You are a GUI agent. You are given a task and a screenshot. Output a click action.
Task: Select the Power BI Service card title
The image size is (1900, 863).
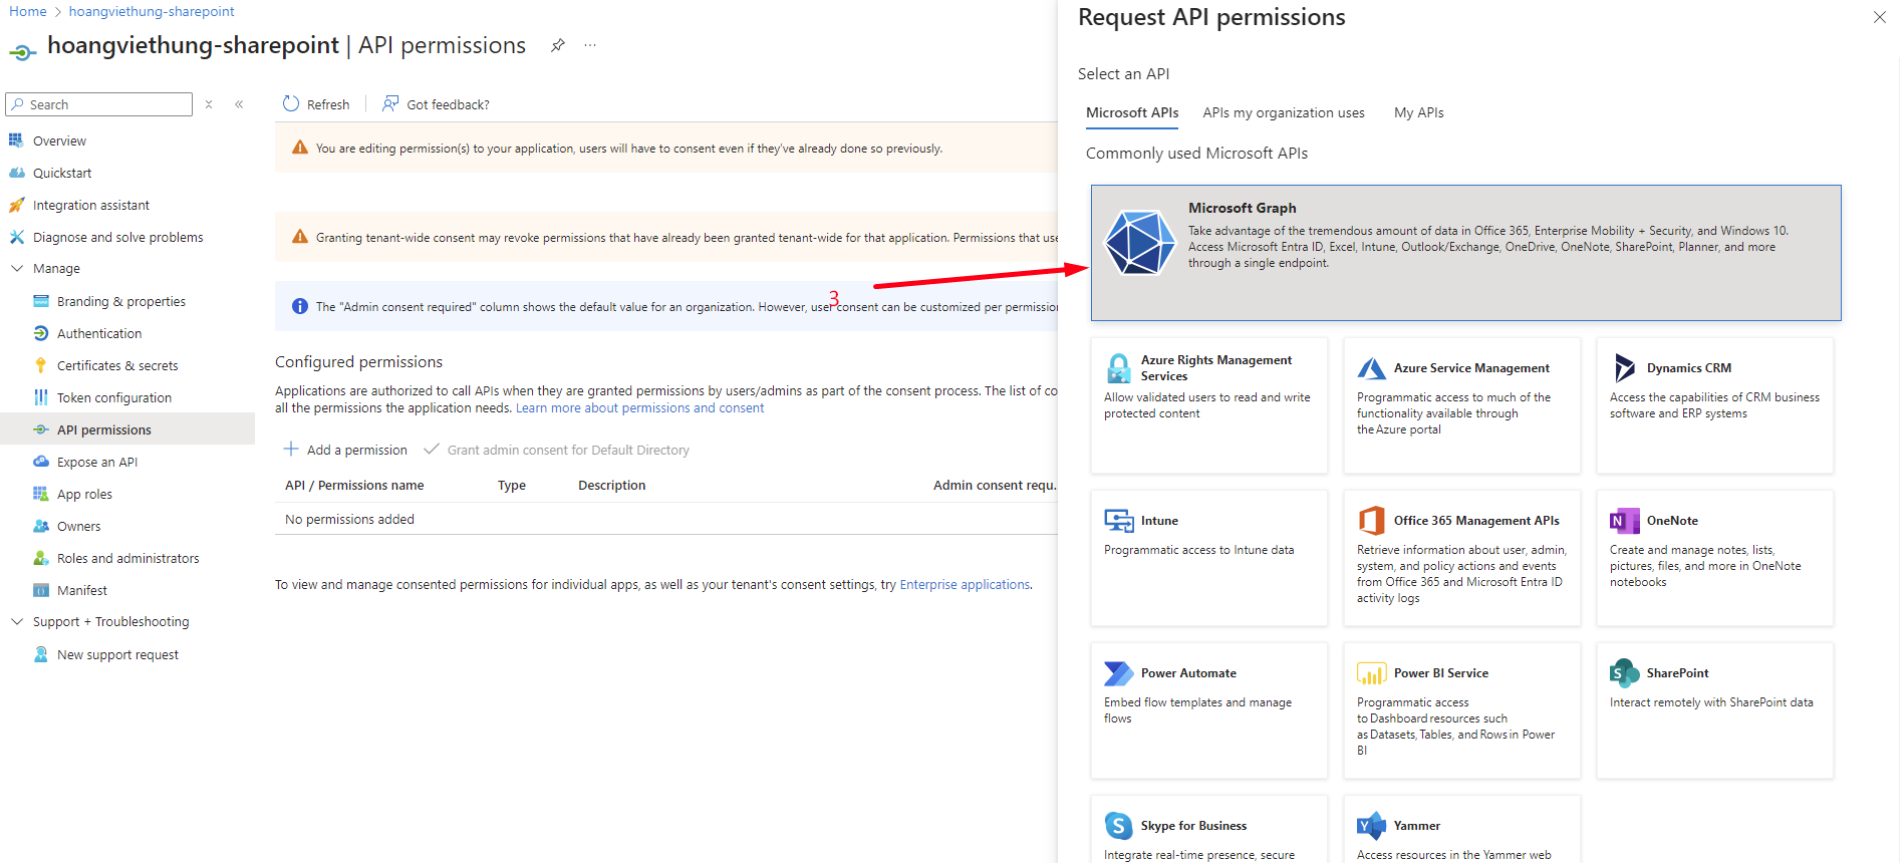point(1441,673)
